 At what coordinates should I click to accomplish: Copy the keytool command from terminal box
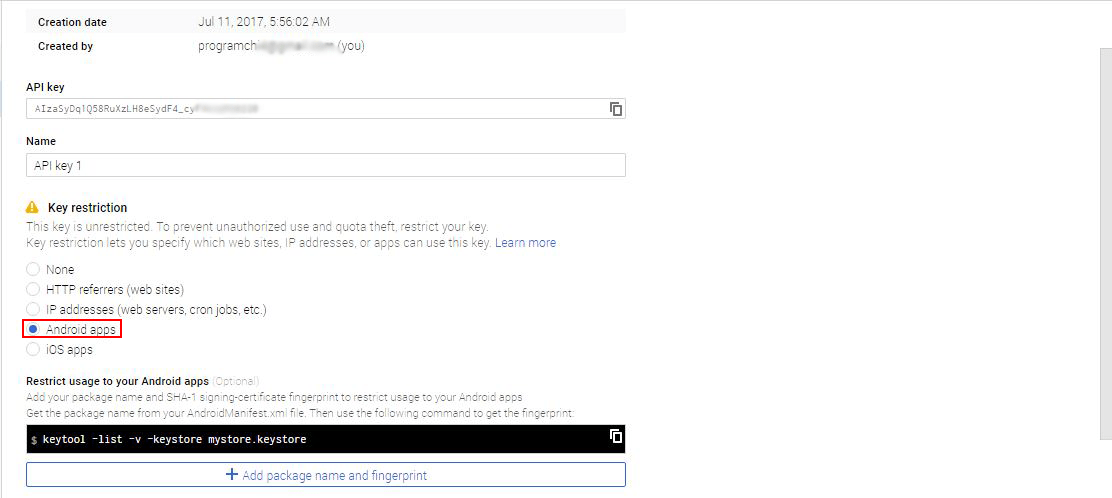point(616,436)
